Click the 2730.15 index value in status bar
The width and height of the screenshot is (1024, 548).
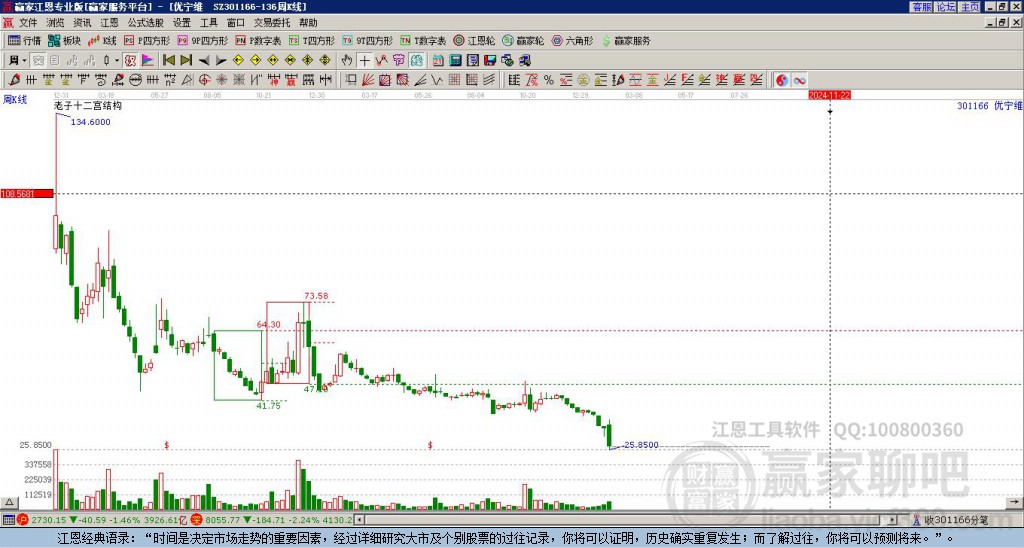(x=48, y=520)
